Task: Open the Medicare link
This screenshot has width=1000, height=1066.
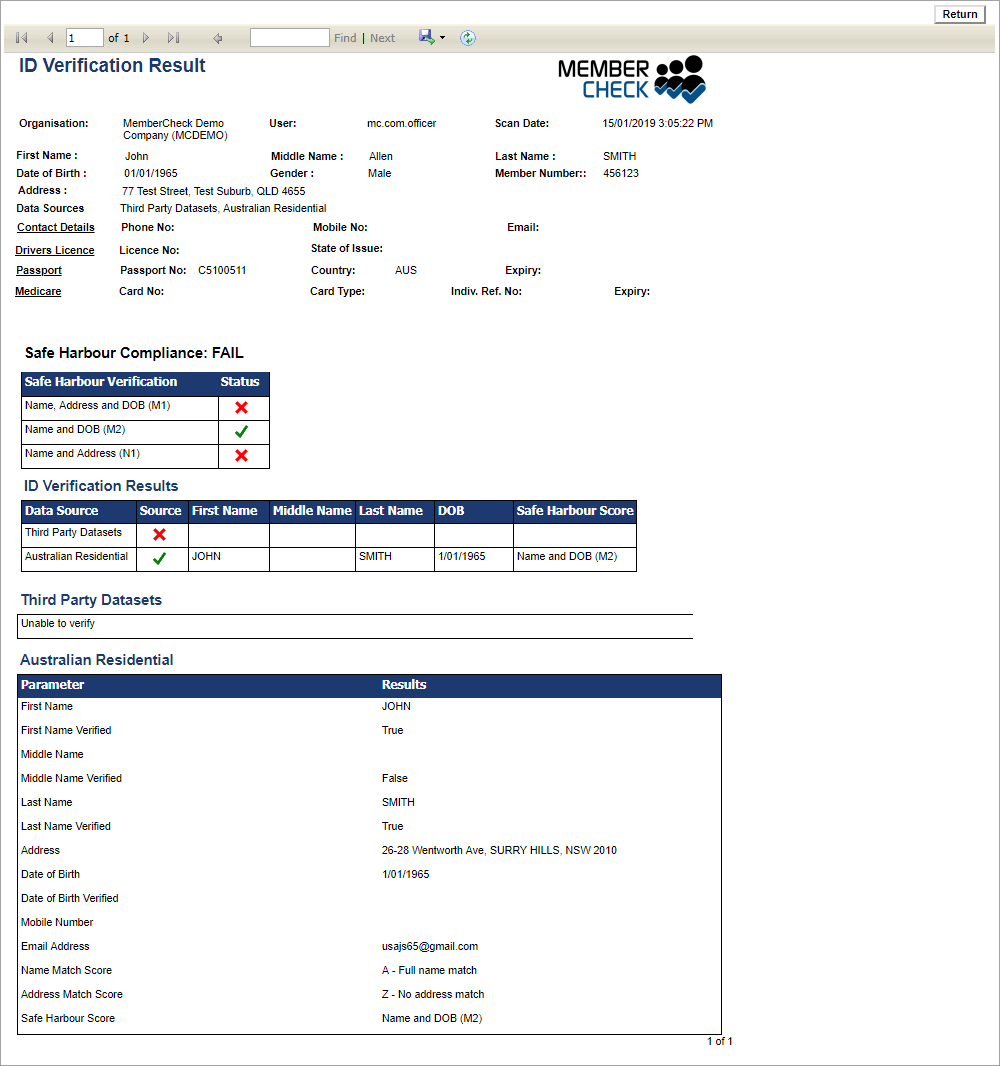Action: click(x=38, y=291)
